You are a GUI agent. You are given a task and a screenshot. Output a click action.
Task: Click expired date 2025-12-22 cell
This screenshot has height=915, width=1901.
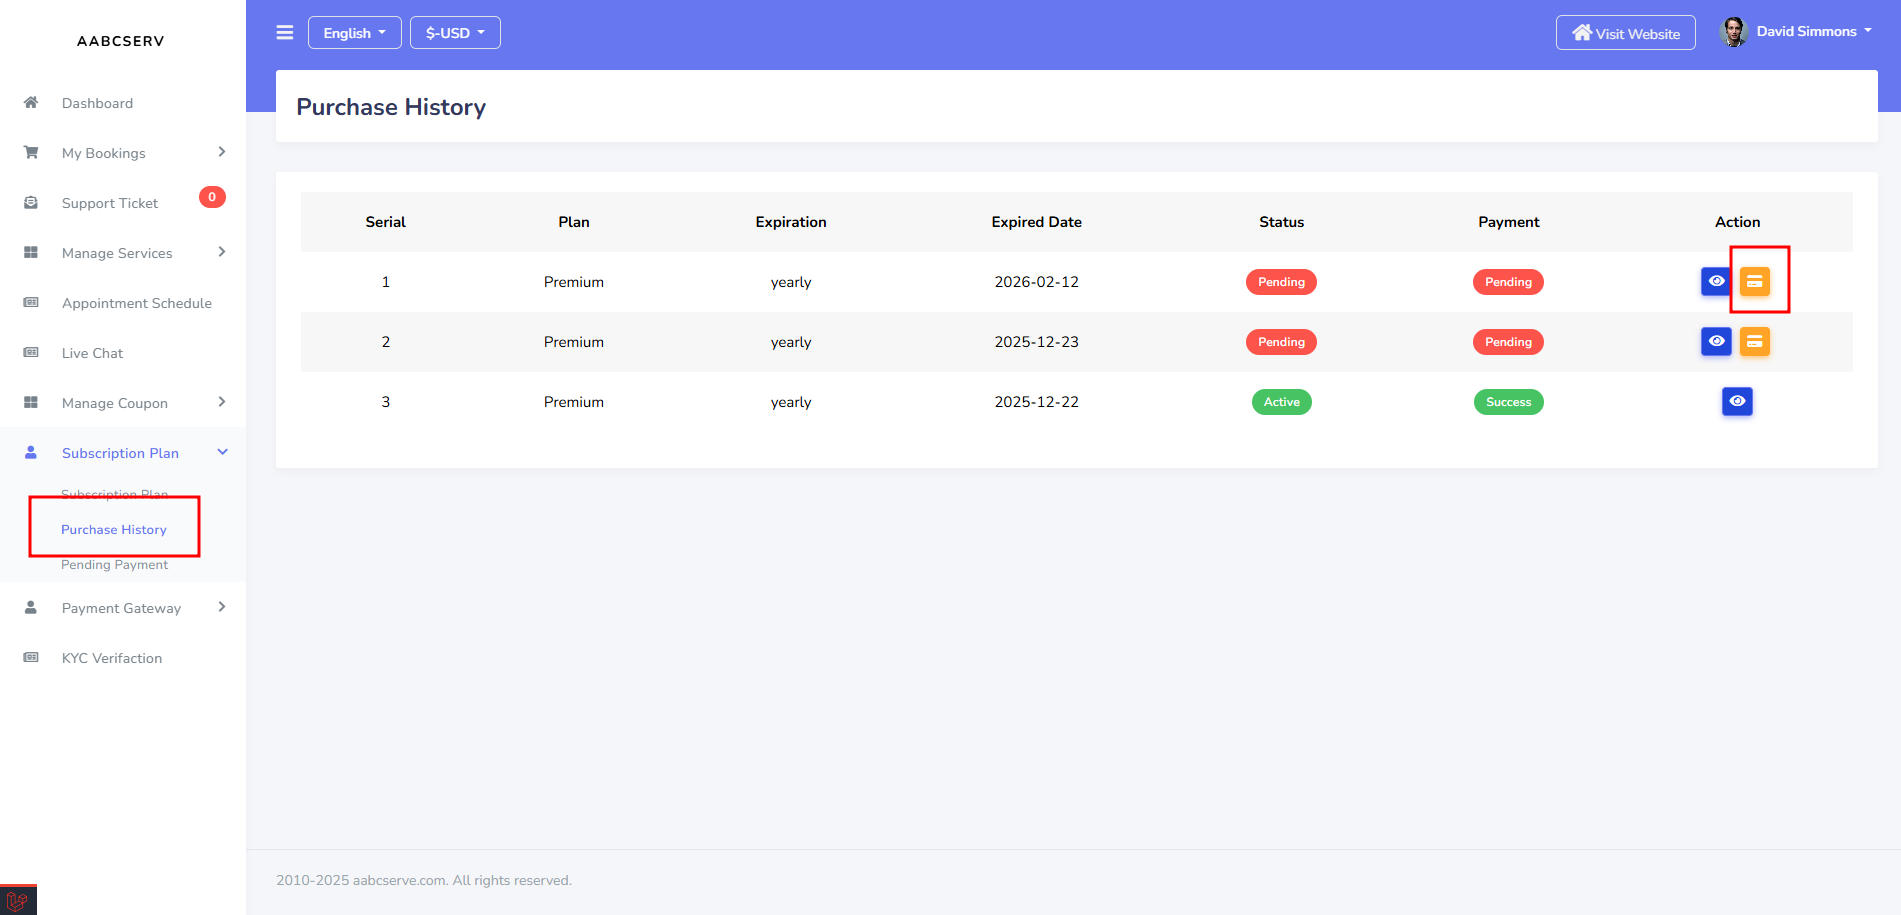click(1036, 402)
